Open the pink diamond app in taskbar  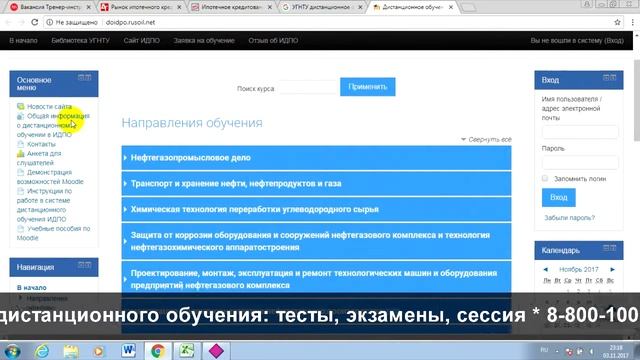point(216,351)
